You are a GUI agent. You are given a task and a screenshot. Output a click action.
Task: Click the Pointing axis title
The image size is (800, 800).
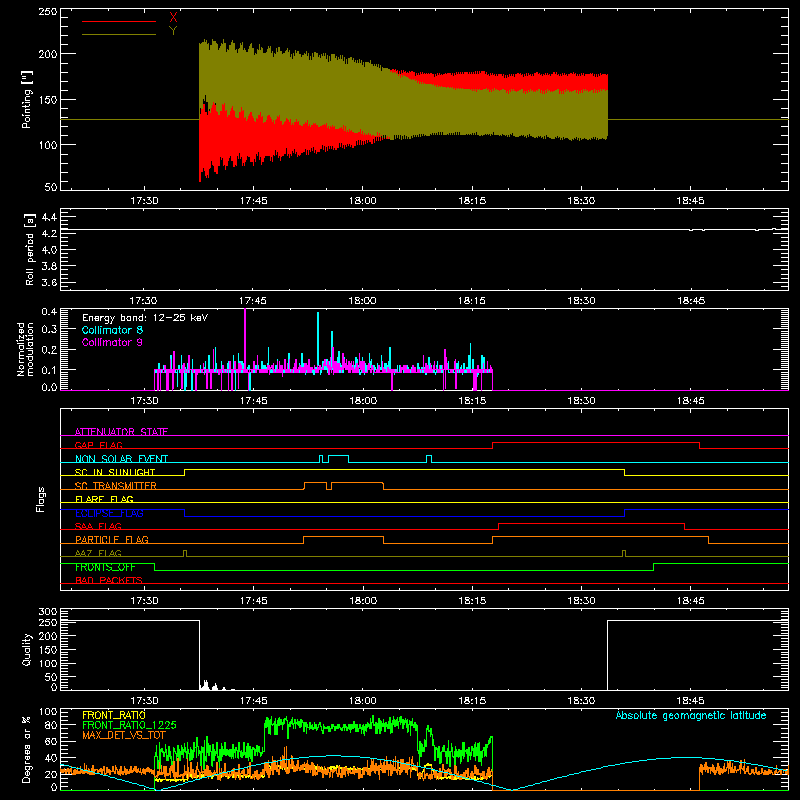(27, 99)
